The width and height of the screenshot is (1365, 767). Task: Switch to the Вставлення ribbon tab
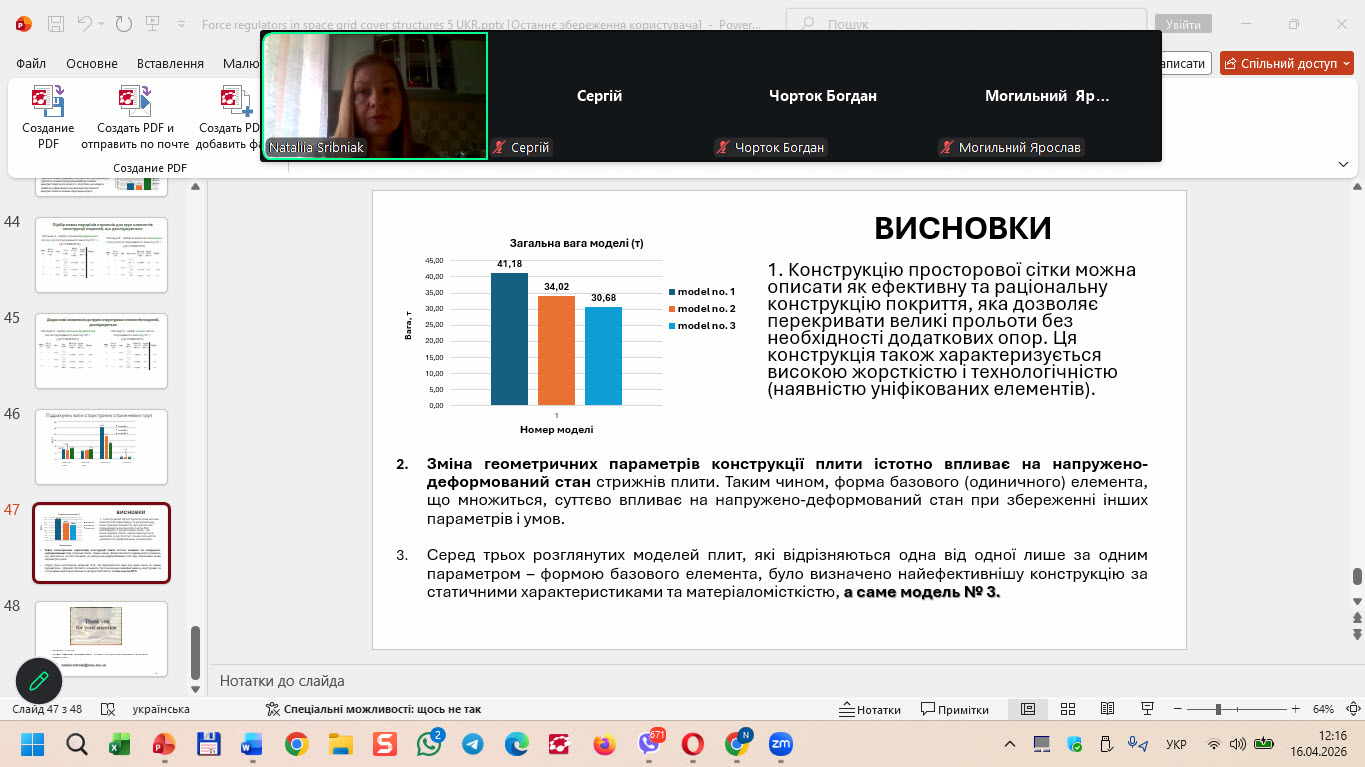click(x=170, y=63)
